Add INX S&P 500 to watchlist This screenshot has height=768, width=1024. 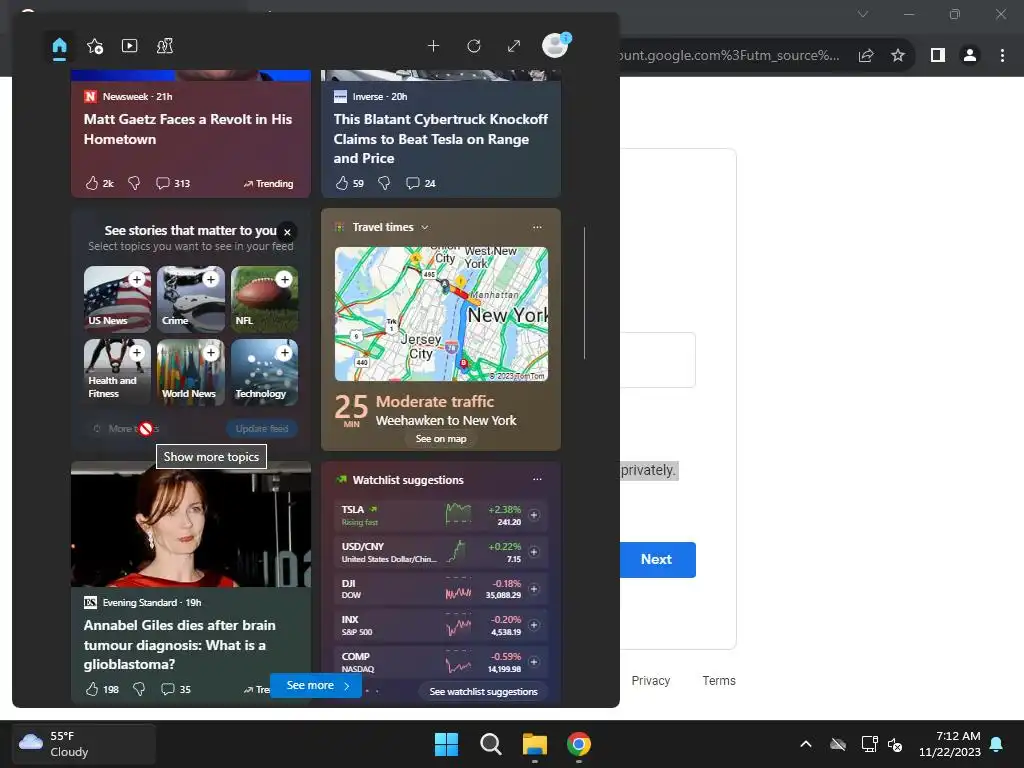(x=534, y=625)
